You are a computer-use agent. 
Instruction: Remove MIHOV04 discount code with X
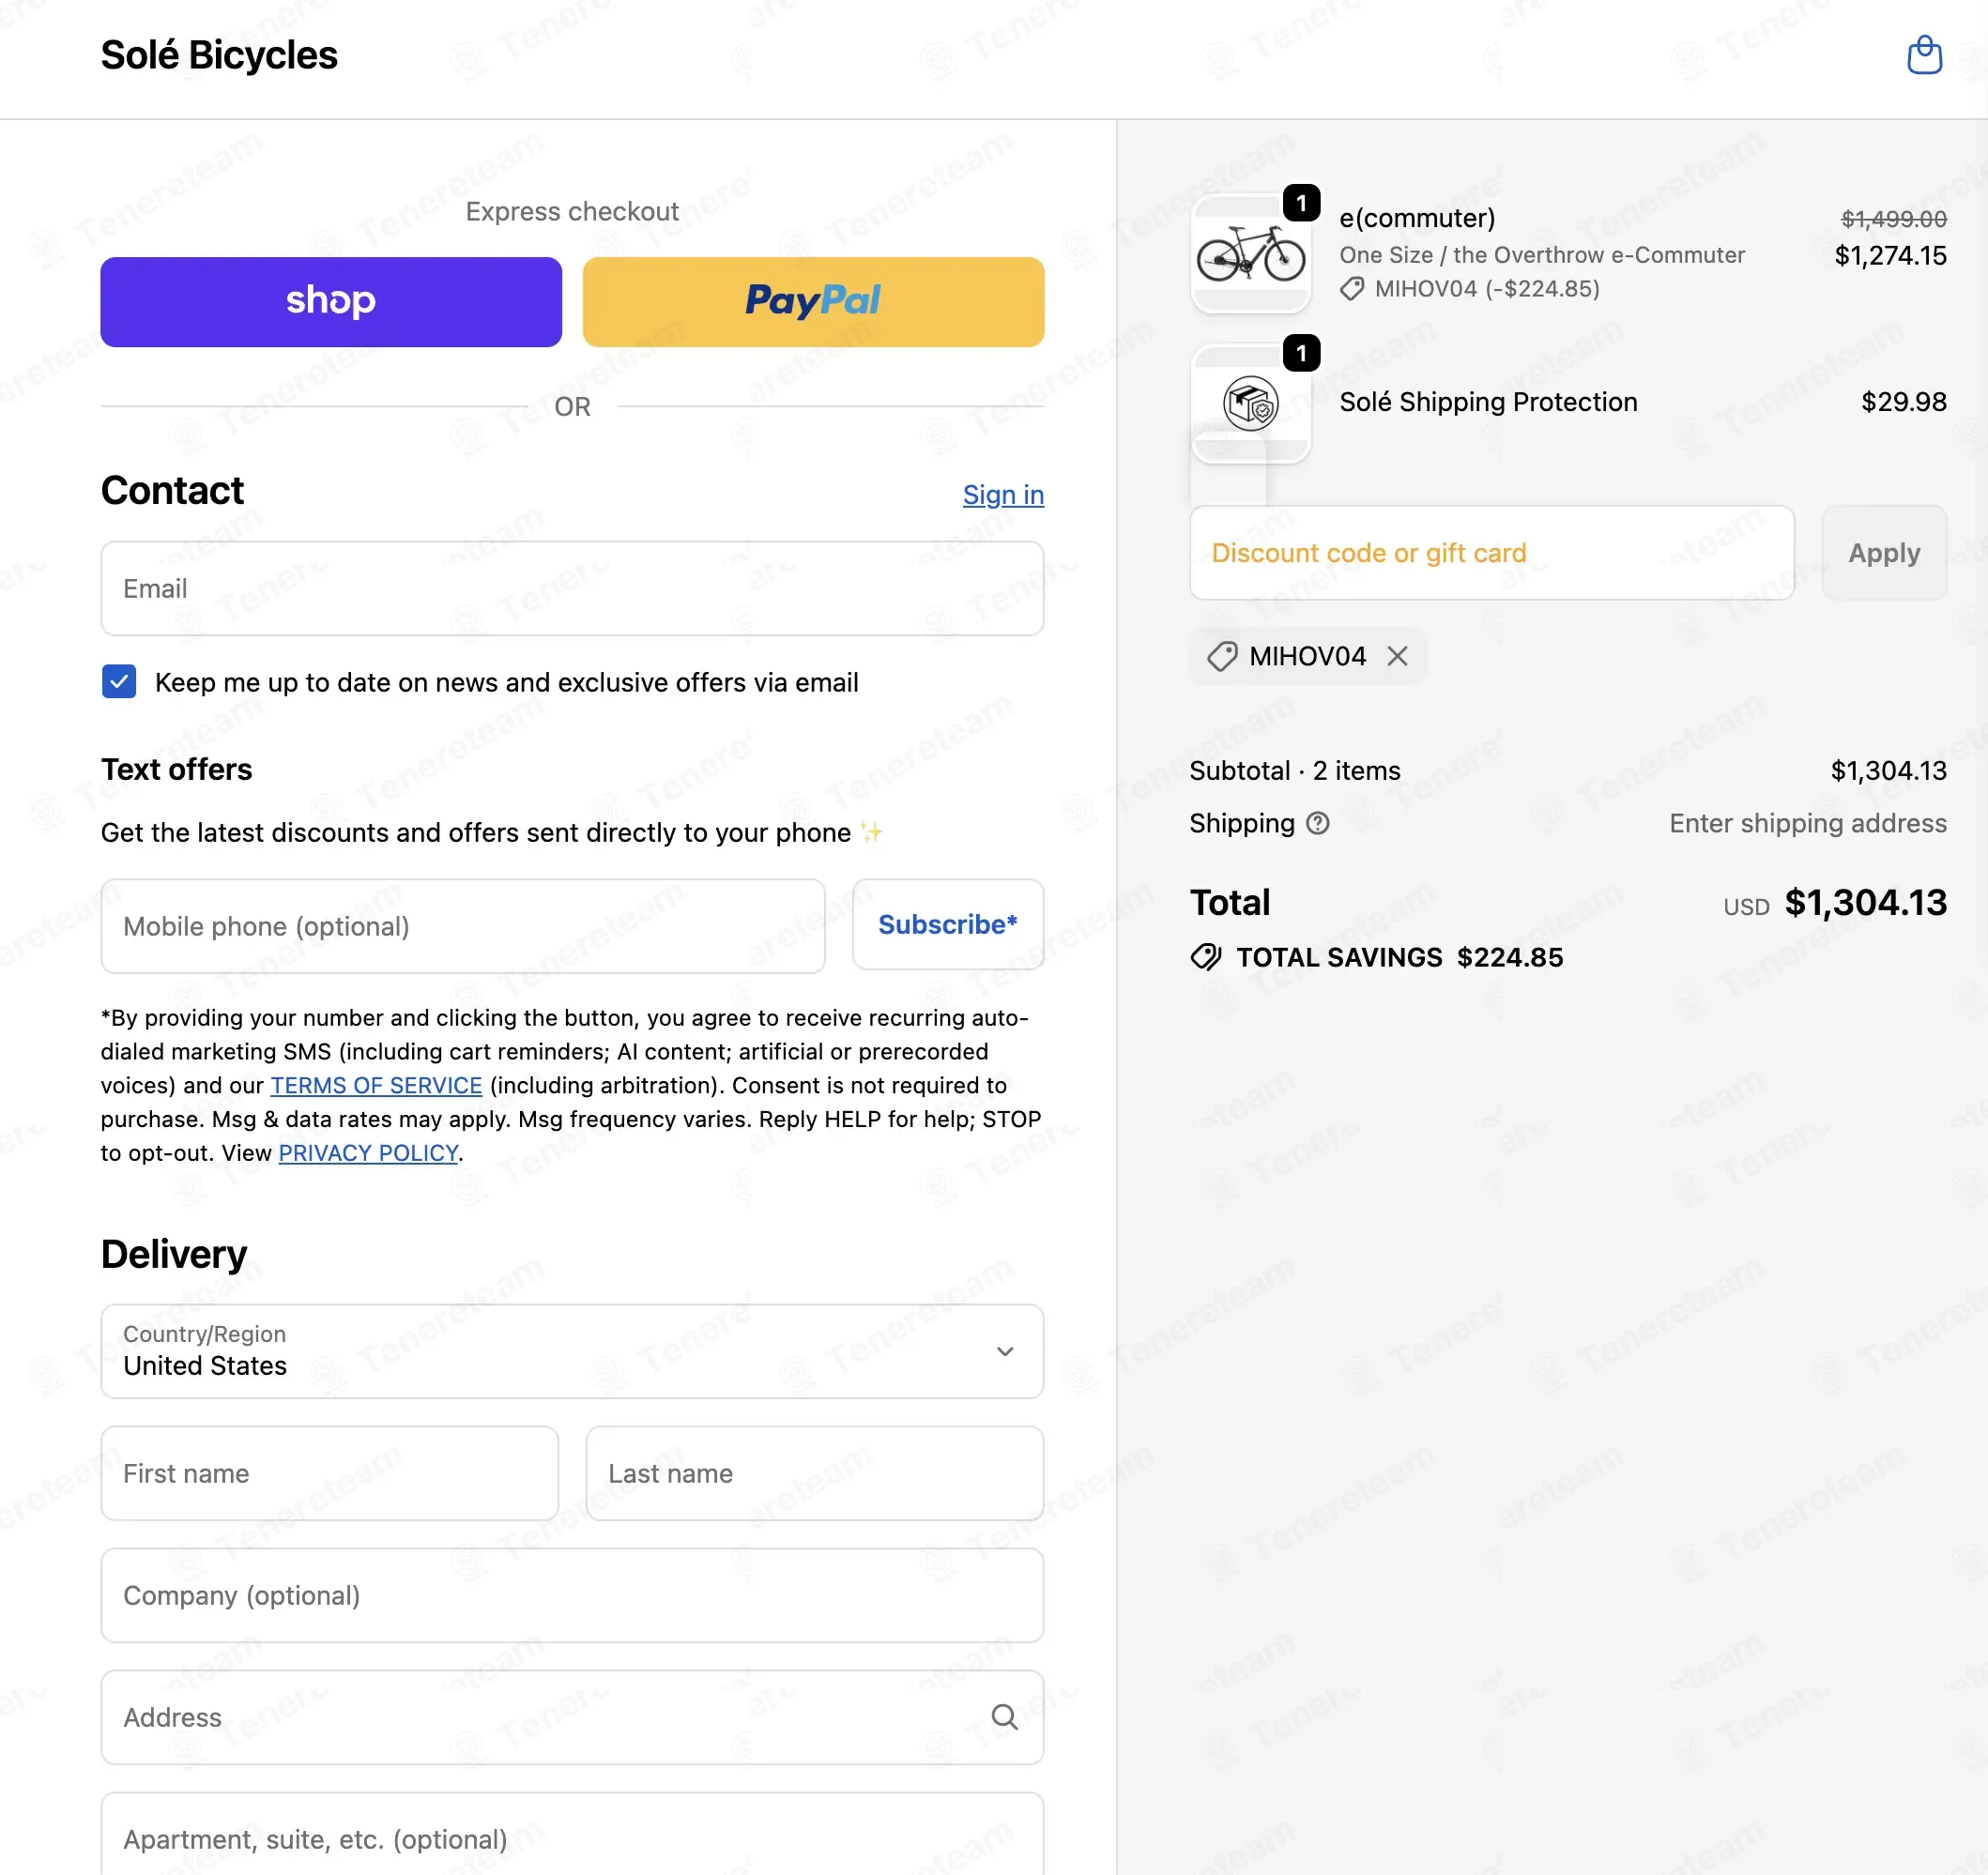pyautogui.click(x=1397, y=656)
